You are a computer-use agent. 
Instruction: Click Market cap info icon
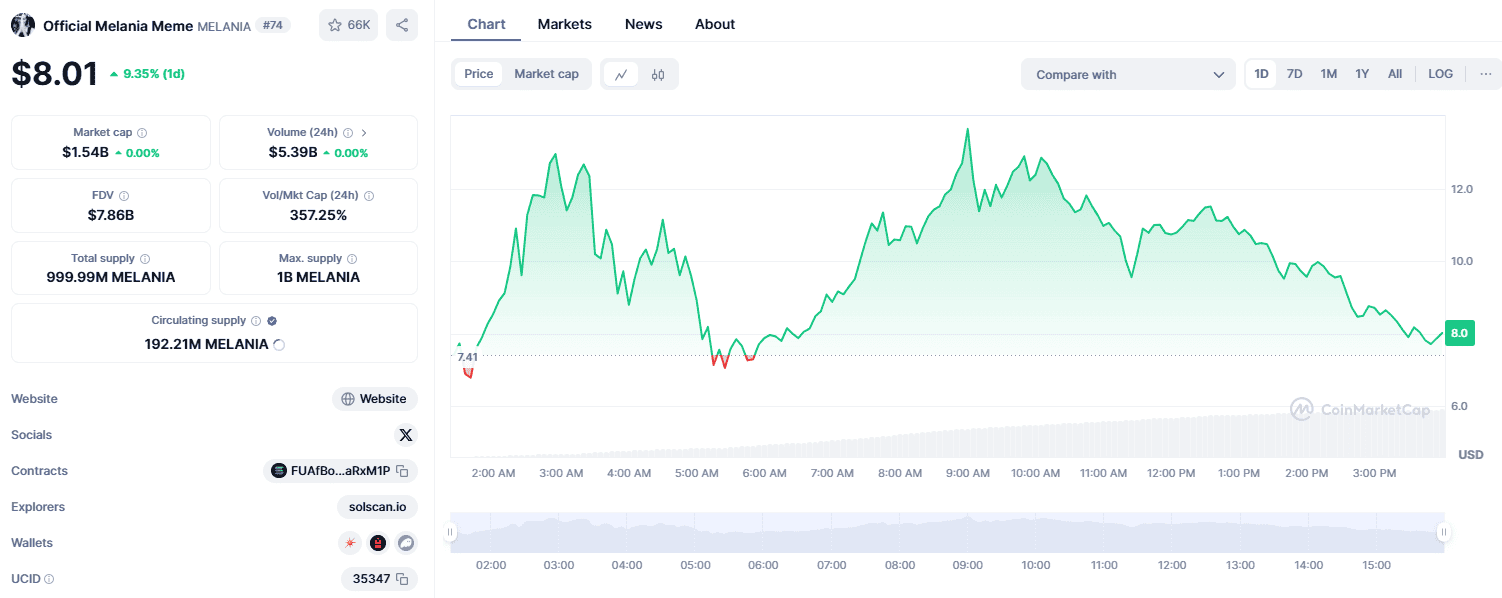point(142,133)
